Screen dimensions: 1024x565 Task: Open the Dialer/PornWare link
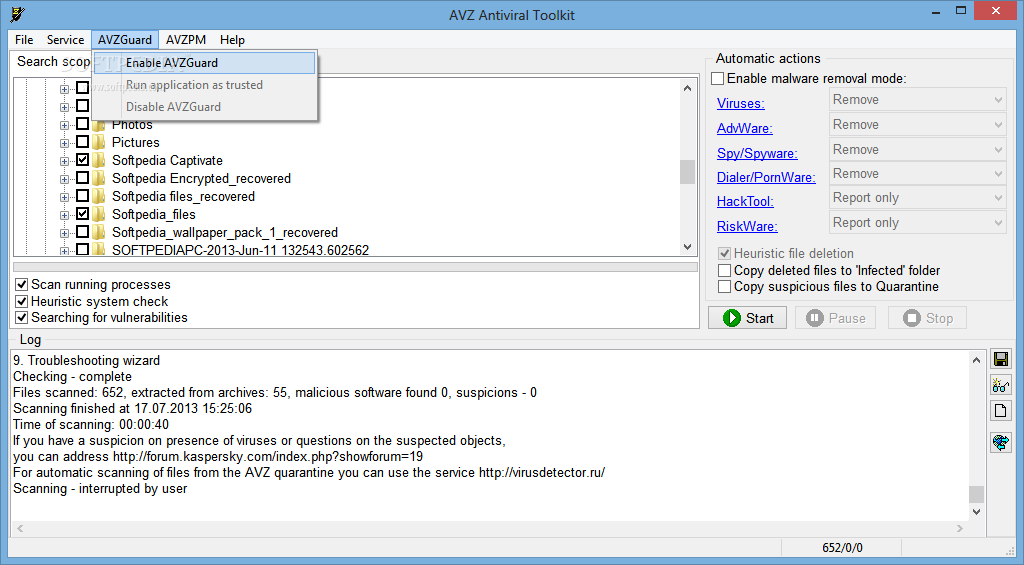click(766, 177)
